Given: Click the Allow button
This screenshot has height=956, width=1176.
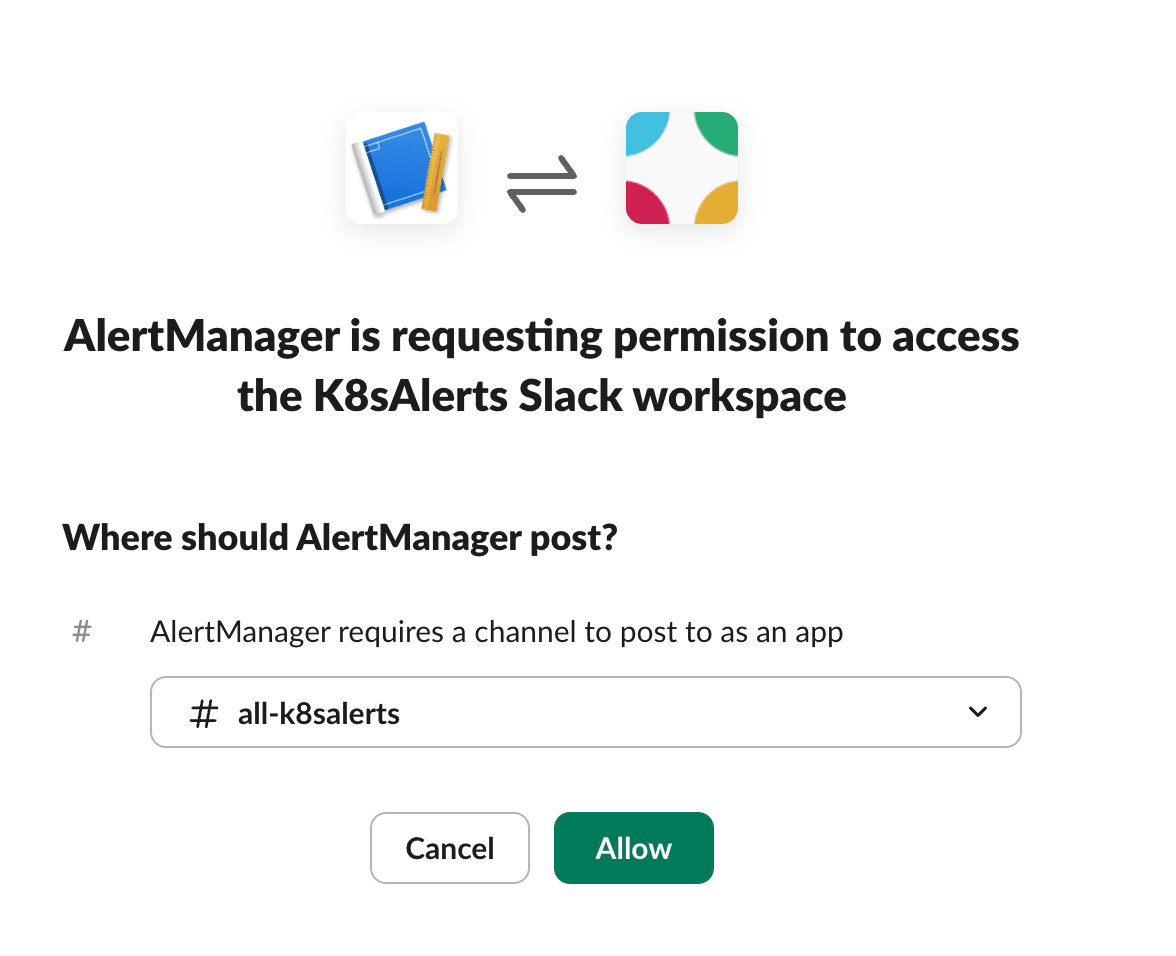Looking at the screenshot, I should pos(633,848).
